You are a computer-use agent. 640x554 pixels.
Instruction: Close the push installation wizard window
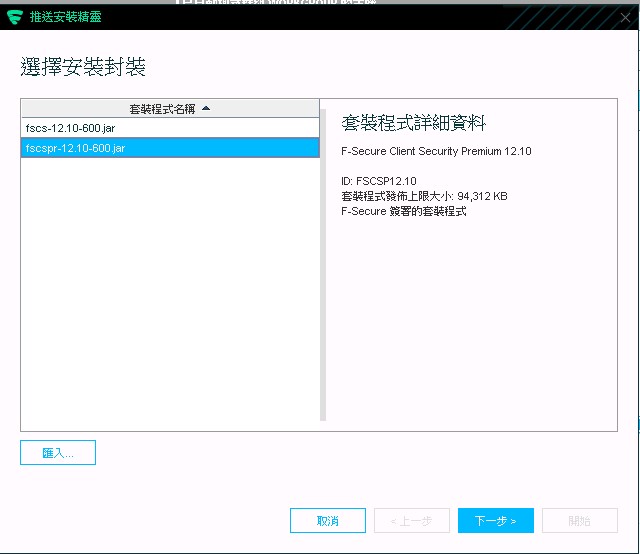(625, 18)
